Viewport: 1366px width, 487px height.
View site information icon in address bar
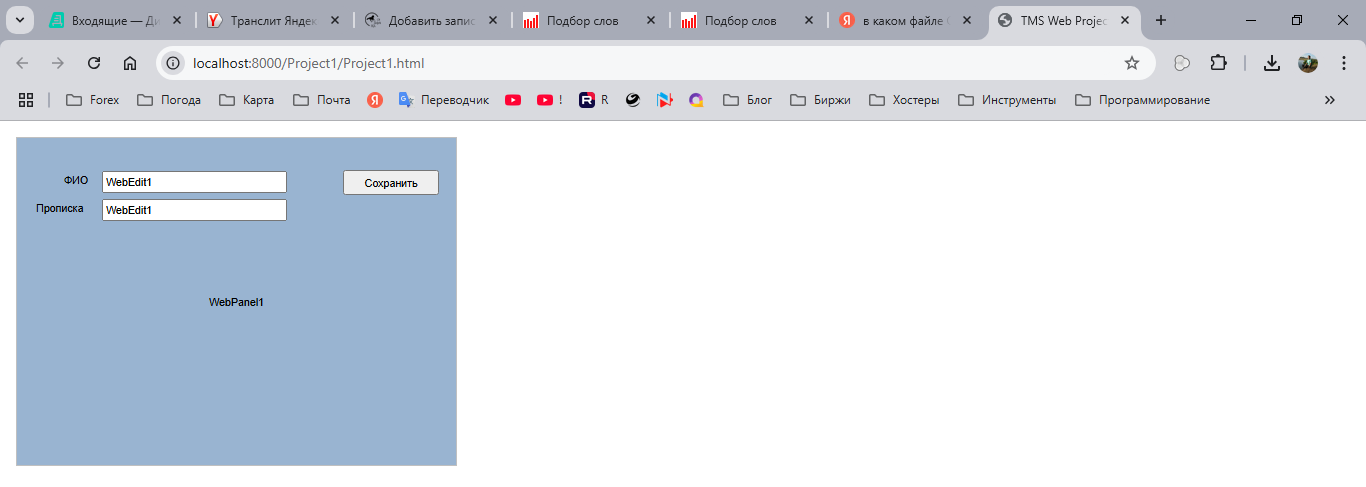click(x=173, y=63)
